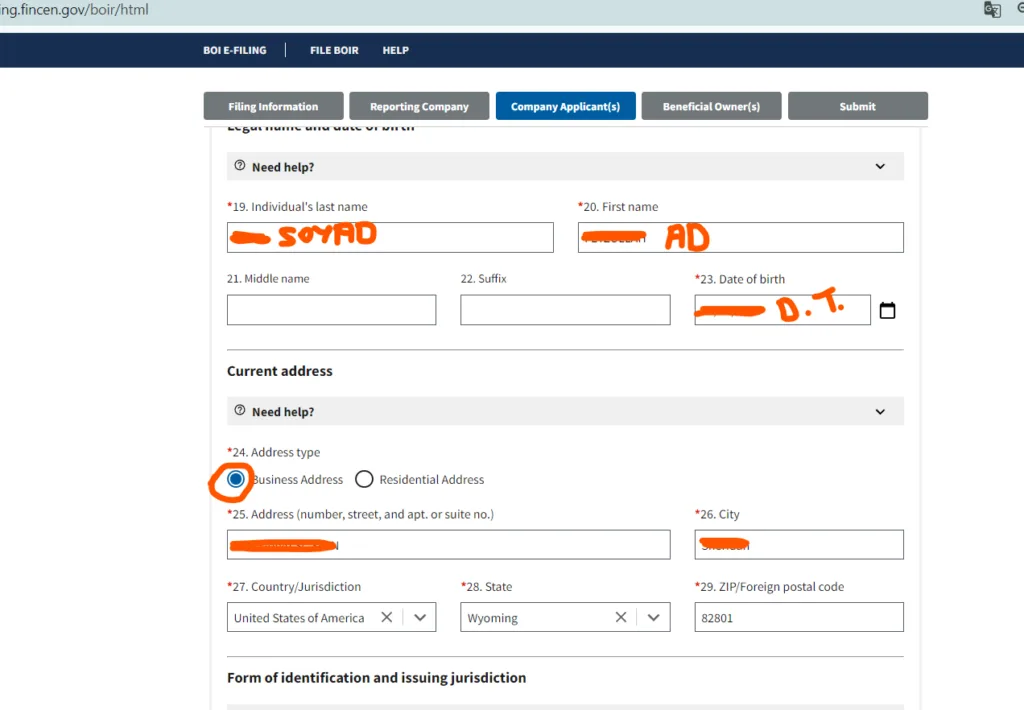Image resolution: width=1024 pixels, height=710 pixels.
Task: Click the question mark icon under Current address
Action: (x=239, y=411)
